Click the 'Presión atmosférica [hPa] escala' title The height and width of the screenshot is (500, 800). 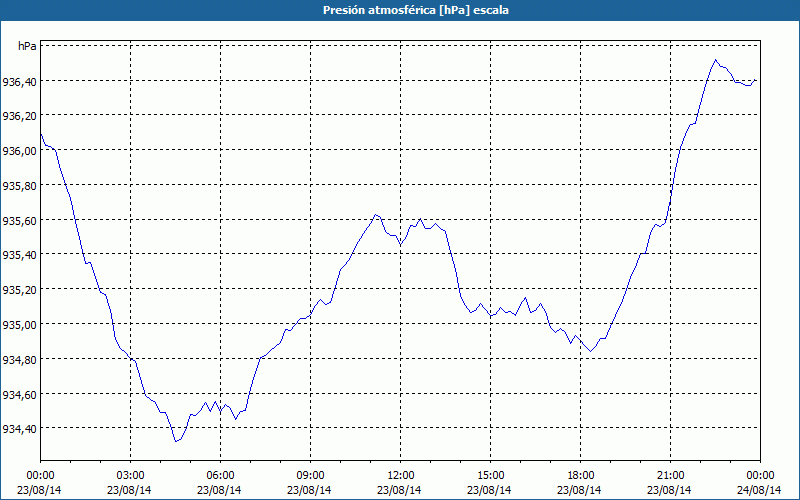coord(416,10)
